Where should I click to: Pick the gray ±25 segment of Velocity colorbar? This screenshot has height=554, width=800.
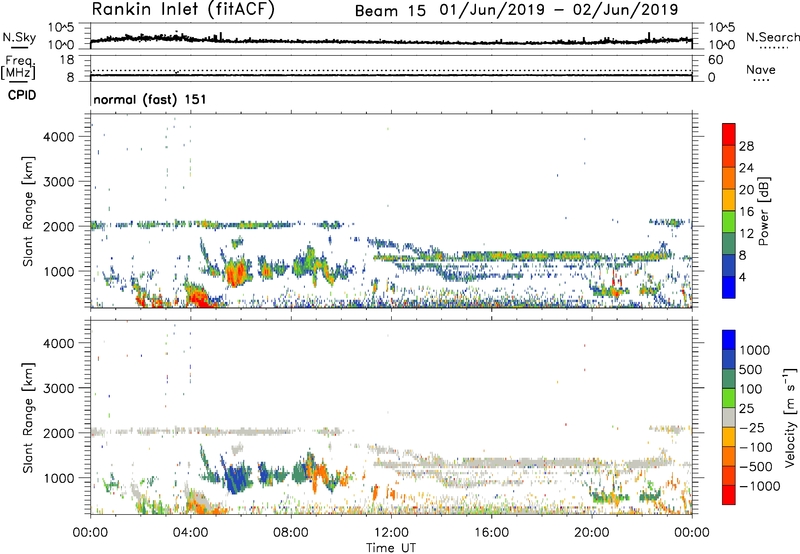(x=729, y=417)
